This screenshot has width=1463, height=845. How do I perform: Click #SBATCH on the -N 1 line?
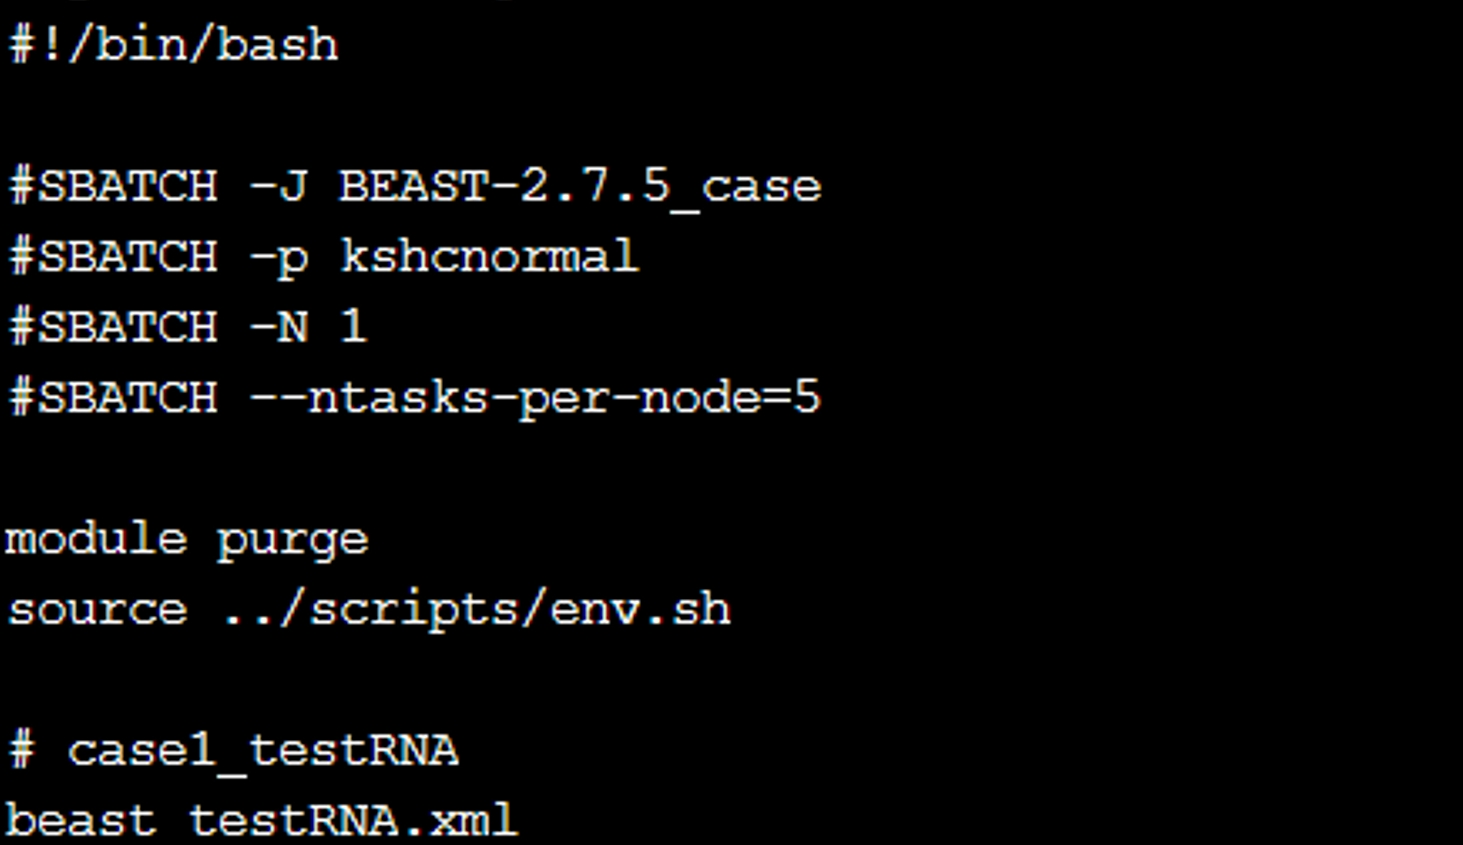point(113,328)
